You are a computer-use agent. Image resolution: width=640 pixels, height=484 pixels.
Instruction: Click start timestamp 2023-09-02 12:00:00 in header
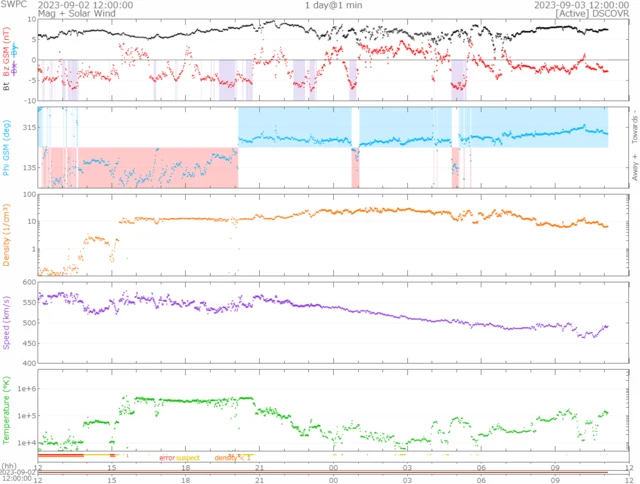85,5
